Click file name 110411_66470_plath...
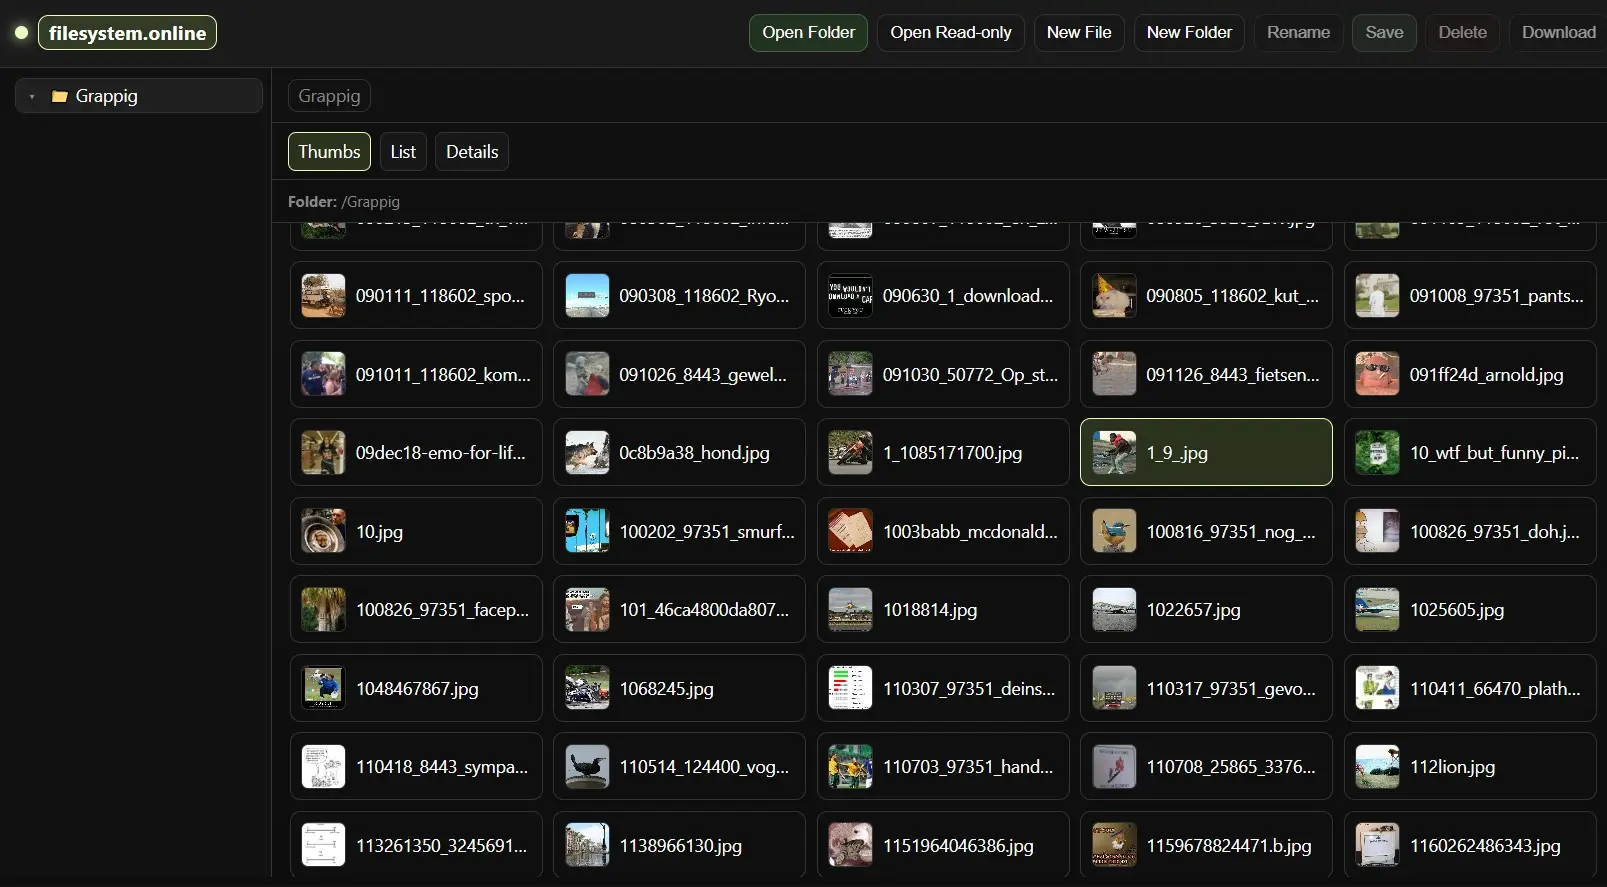1607x887 pixels. [x=1495, y=689]
